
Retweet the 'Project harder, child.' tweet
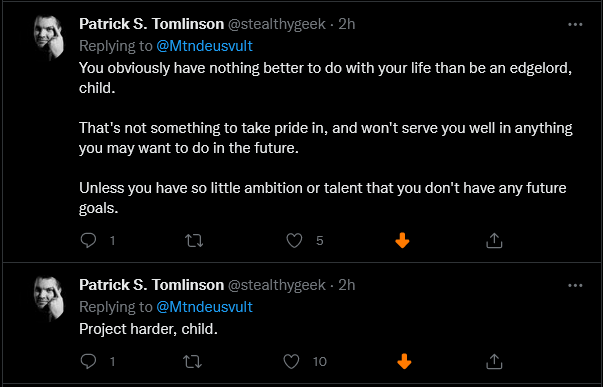click(x=192, y=362)
